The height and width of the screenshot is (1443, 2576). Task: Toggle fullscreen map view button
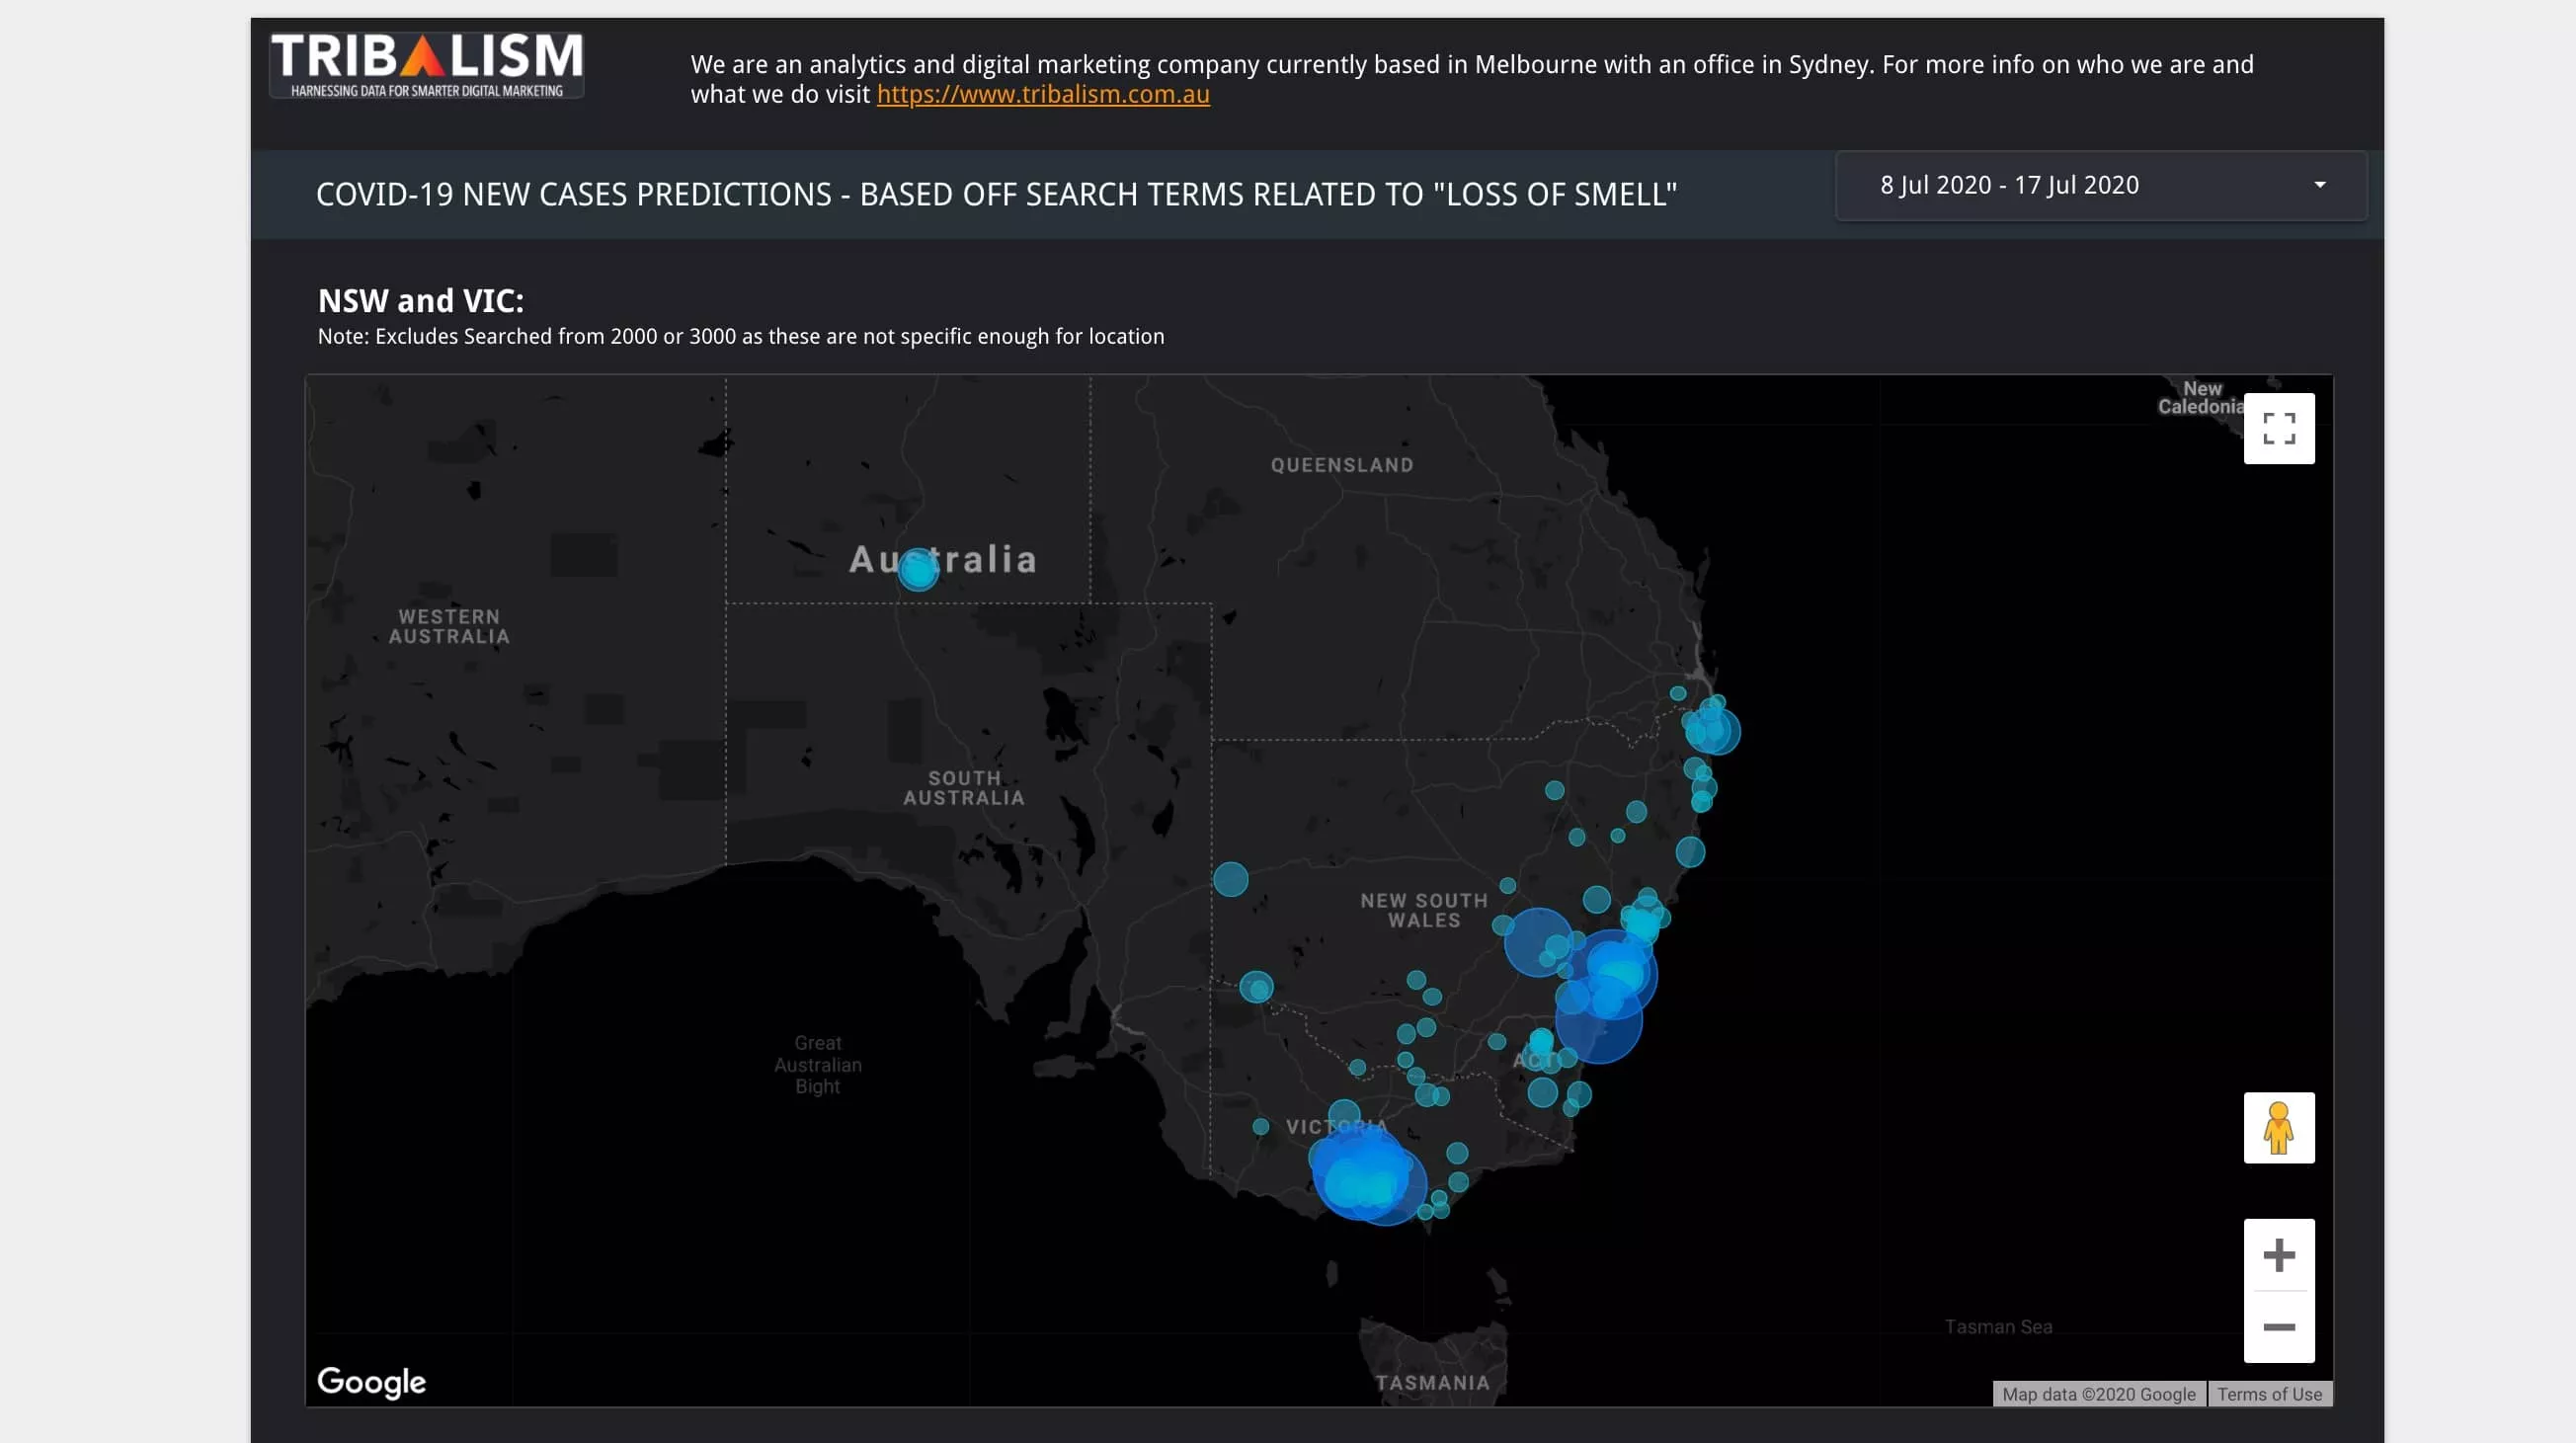click(2278, 429)
